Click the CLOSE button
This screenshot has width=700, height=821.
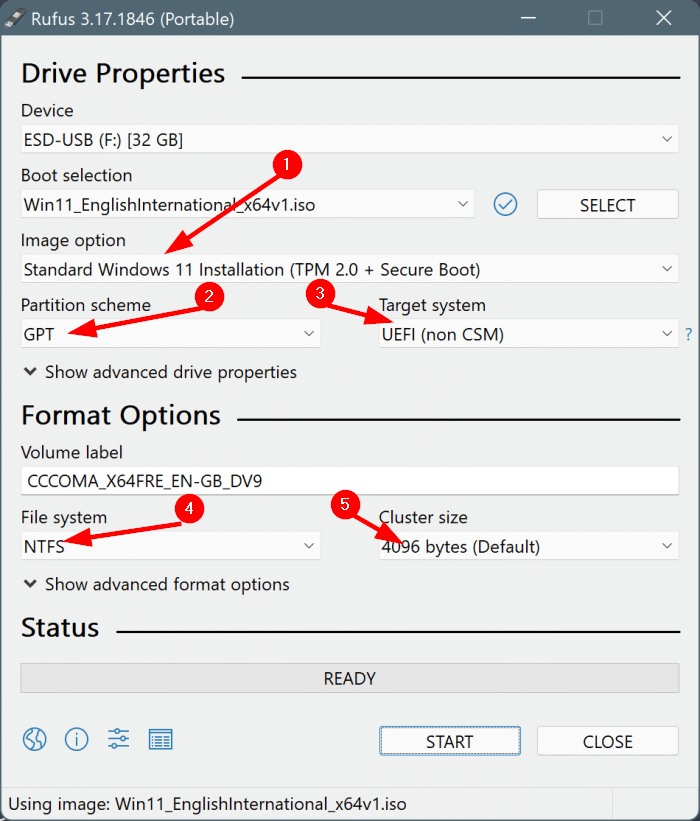tap(608, 741)
